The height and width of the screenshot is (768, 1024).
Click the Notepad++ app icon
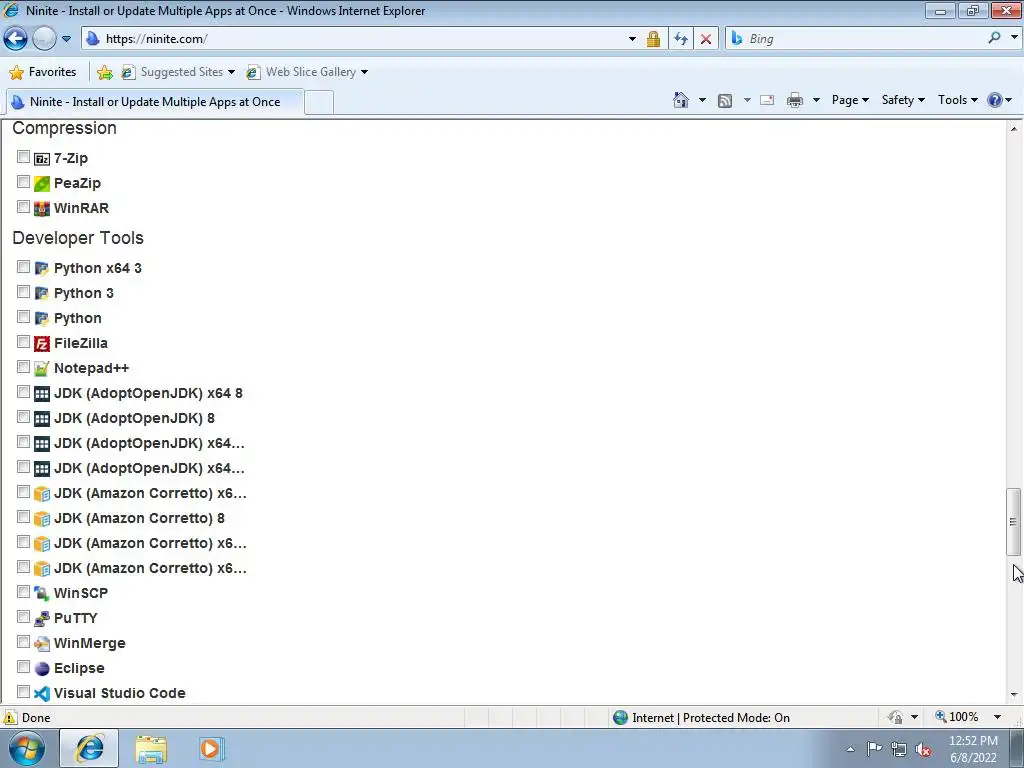(42, 368)
